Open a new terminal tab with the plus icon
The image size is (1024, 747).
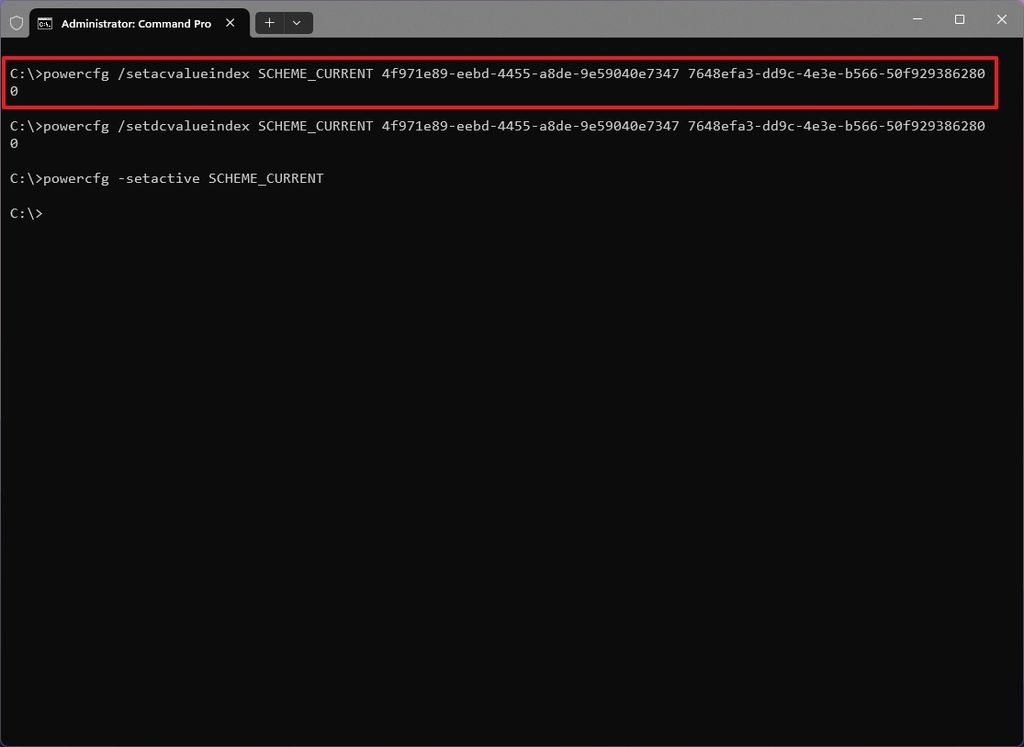(x=268, y=22)
